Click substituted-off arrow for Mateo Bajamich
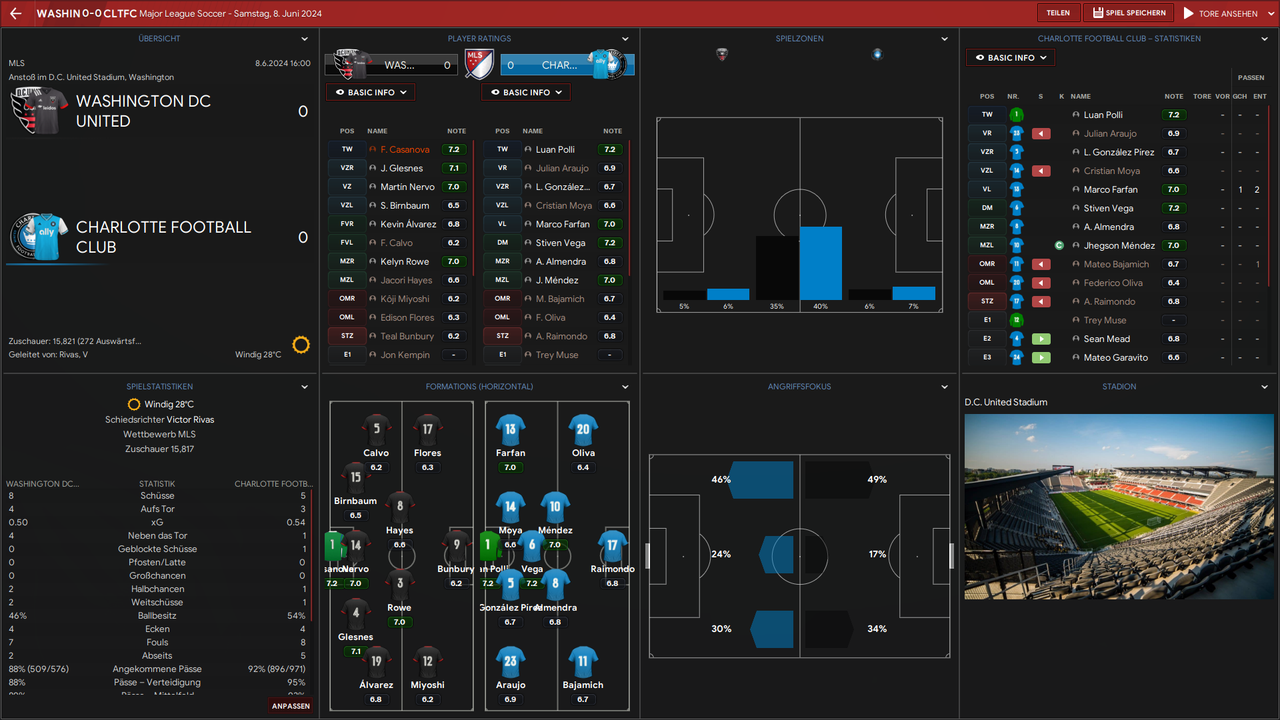This screenshot has width=1280, height=720. (1041, 264)
